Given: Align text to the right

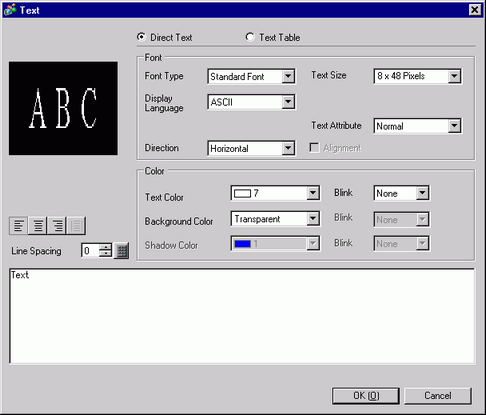Looking at the screenshot, I should pos(57,226).
